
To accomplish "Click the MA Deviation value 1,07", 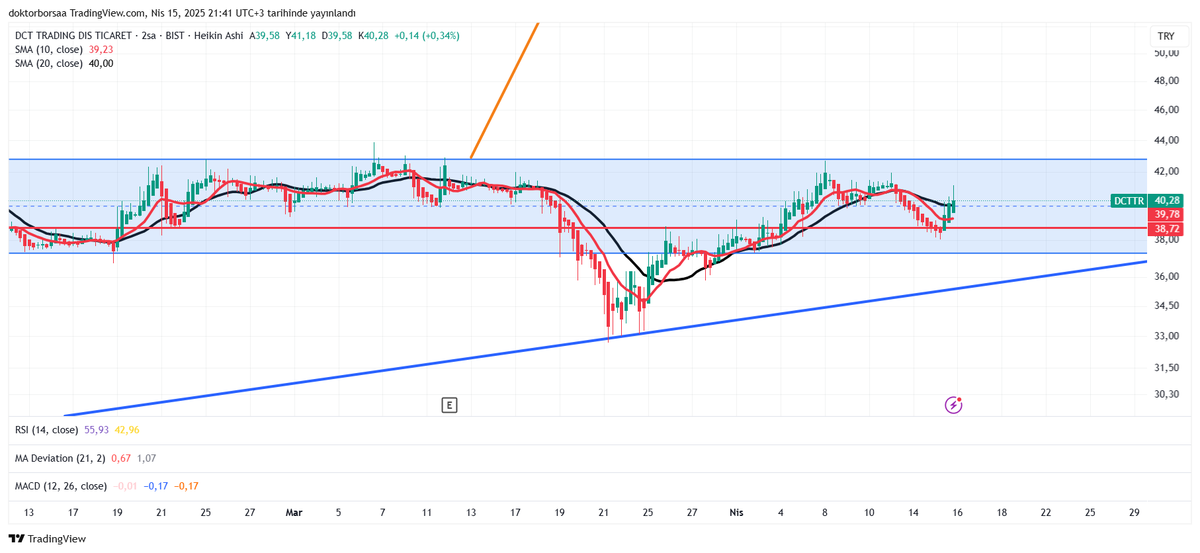I will (x=146, y=458).
